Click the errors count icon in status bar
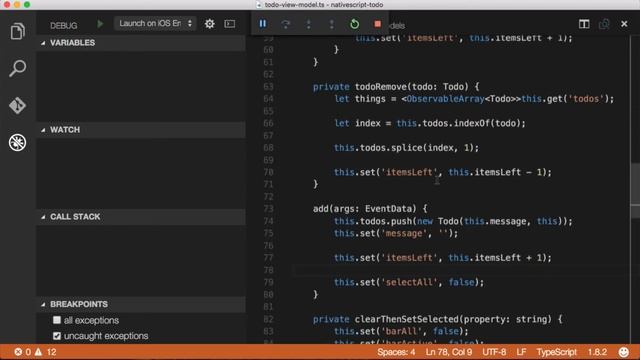 coord(22,352)
